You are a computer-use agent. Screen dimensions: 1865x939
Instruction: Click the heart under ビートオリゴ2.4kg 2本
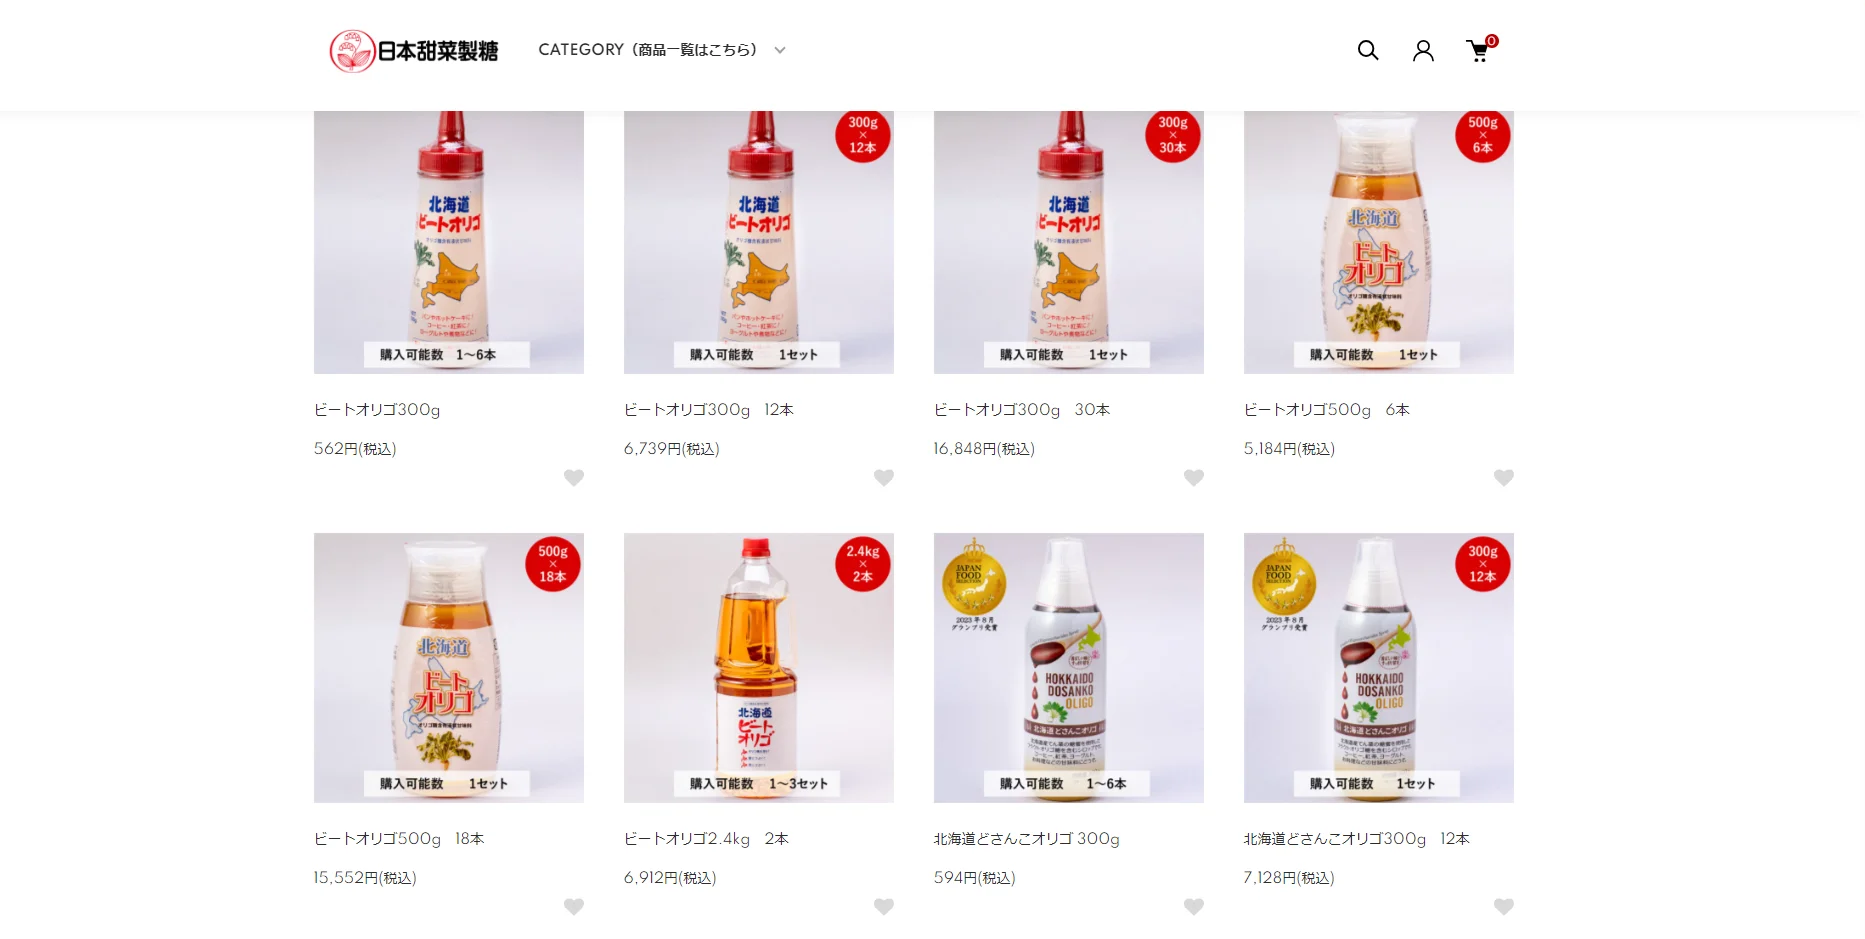tap(884, 907)
